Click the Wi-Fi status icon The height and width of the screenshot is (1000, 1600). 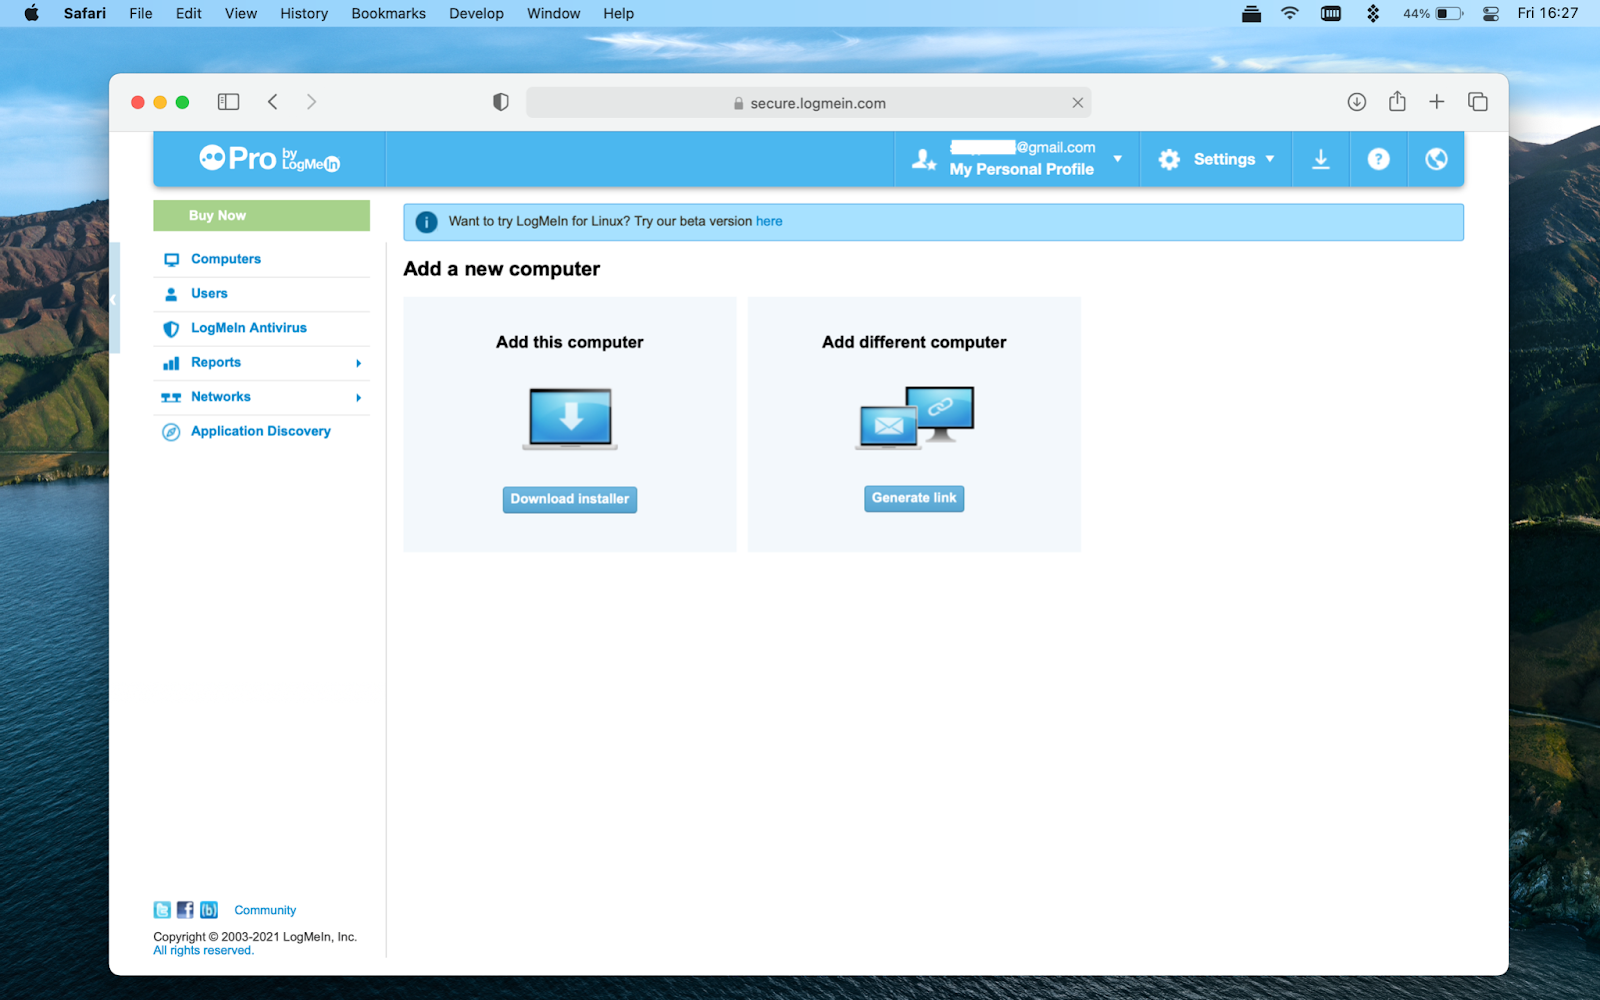1290,13
